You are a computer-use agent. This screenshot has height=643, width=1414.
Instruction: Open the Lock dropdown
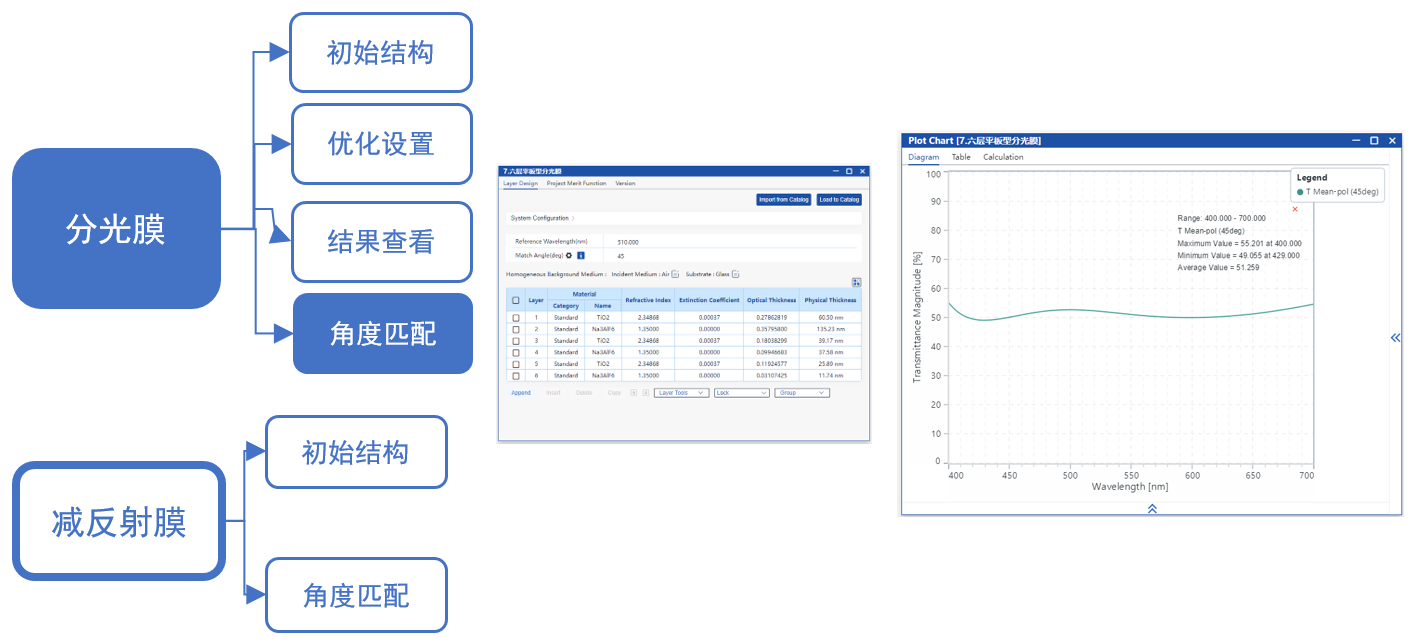(741, 393)
